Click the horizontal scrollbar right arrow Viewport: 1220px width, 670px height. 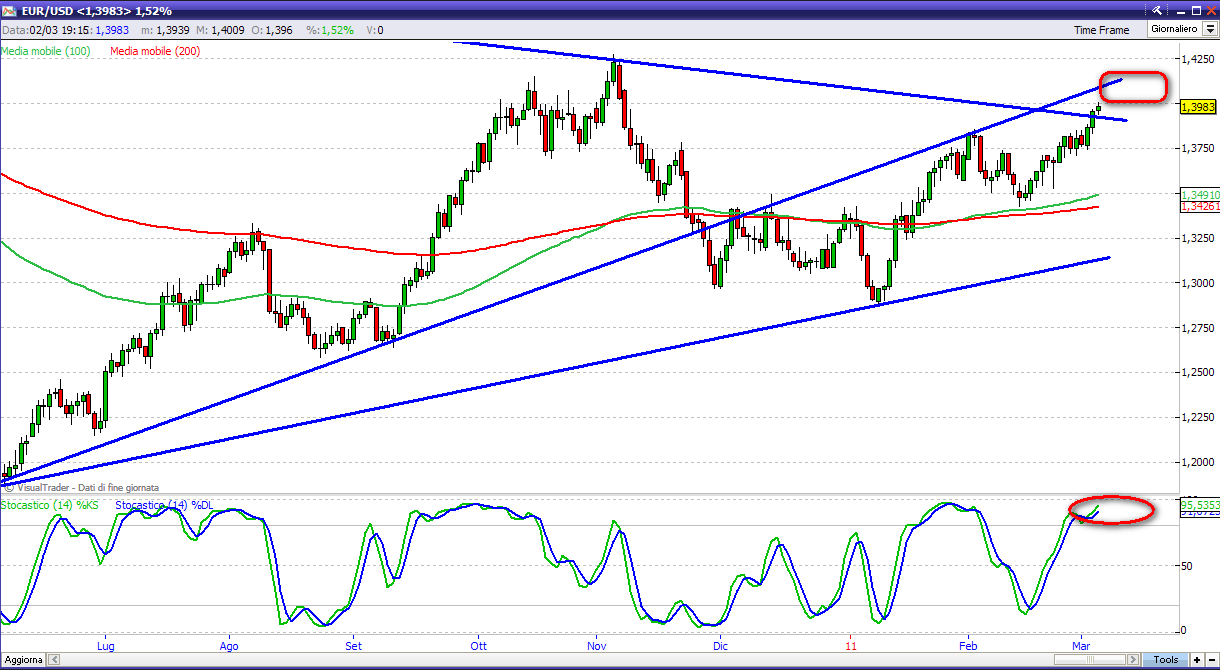[1134, 660]
